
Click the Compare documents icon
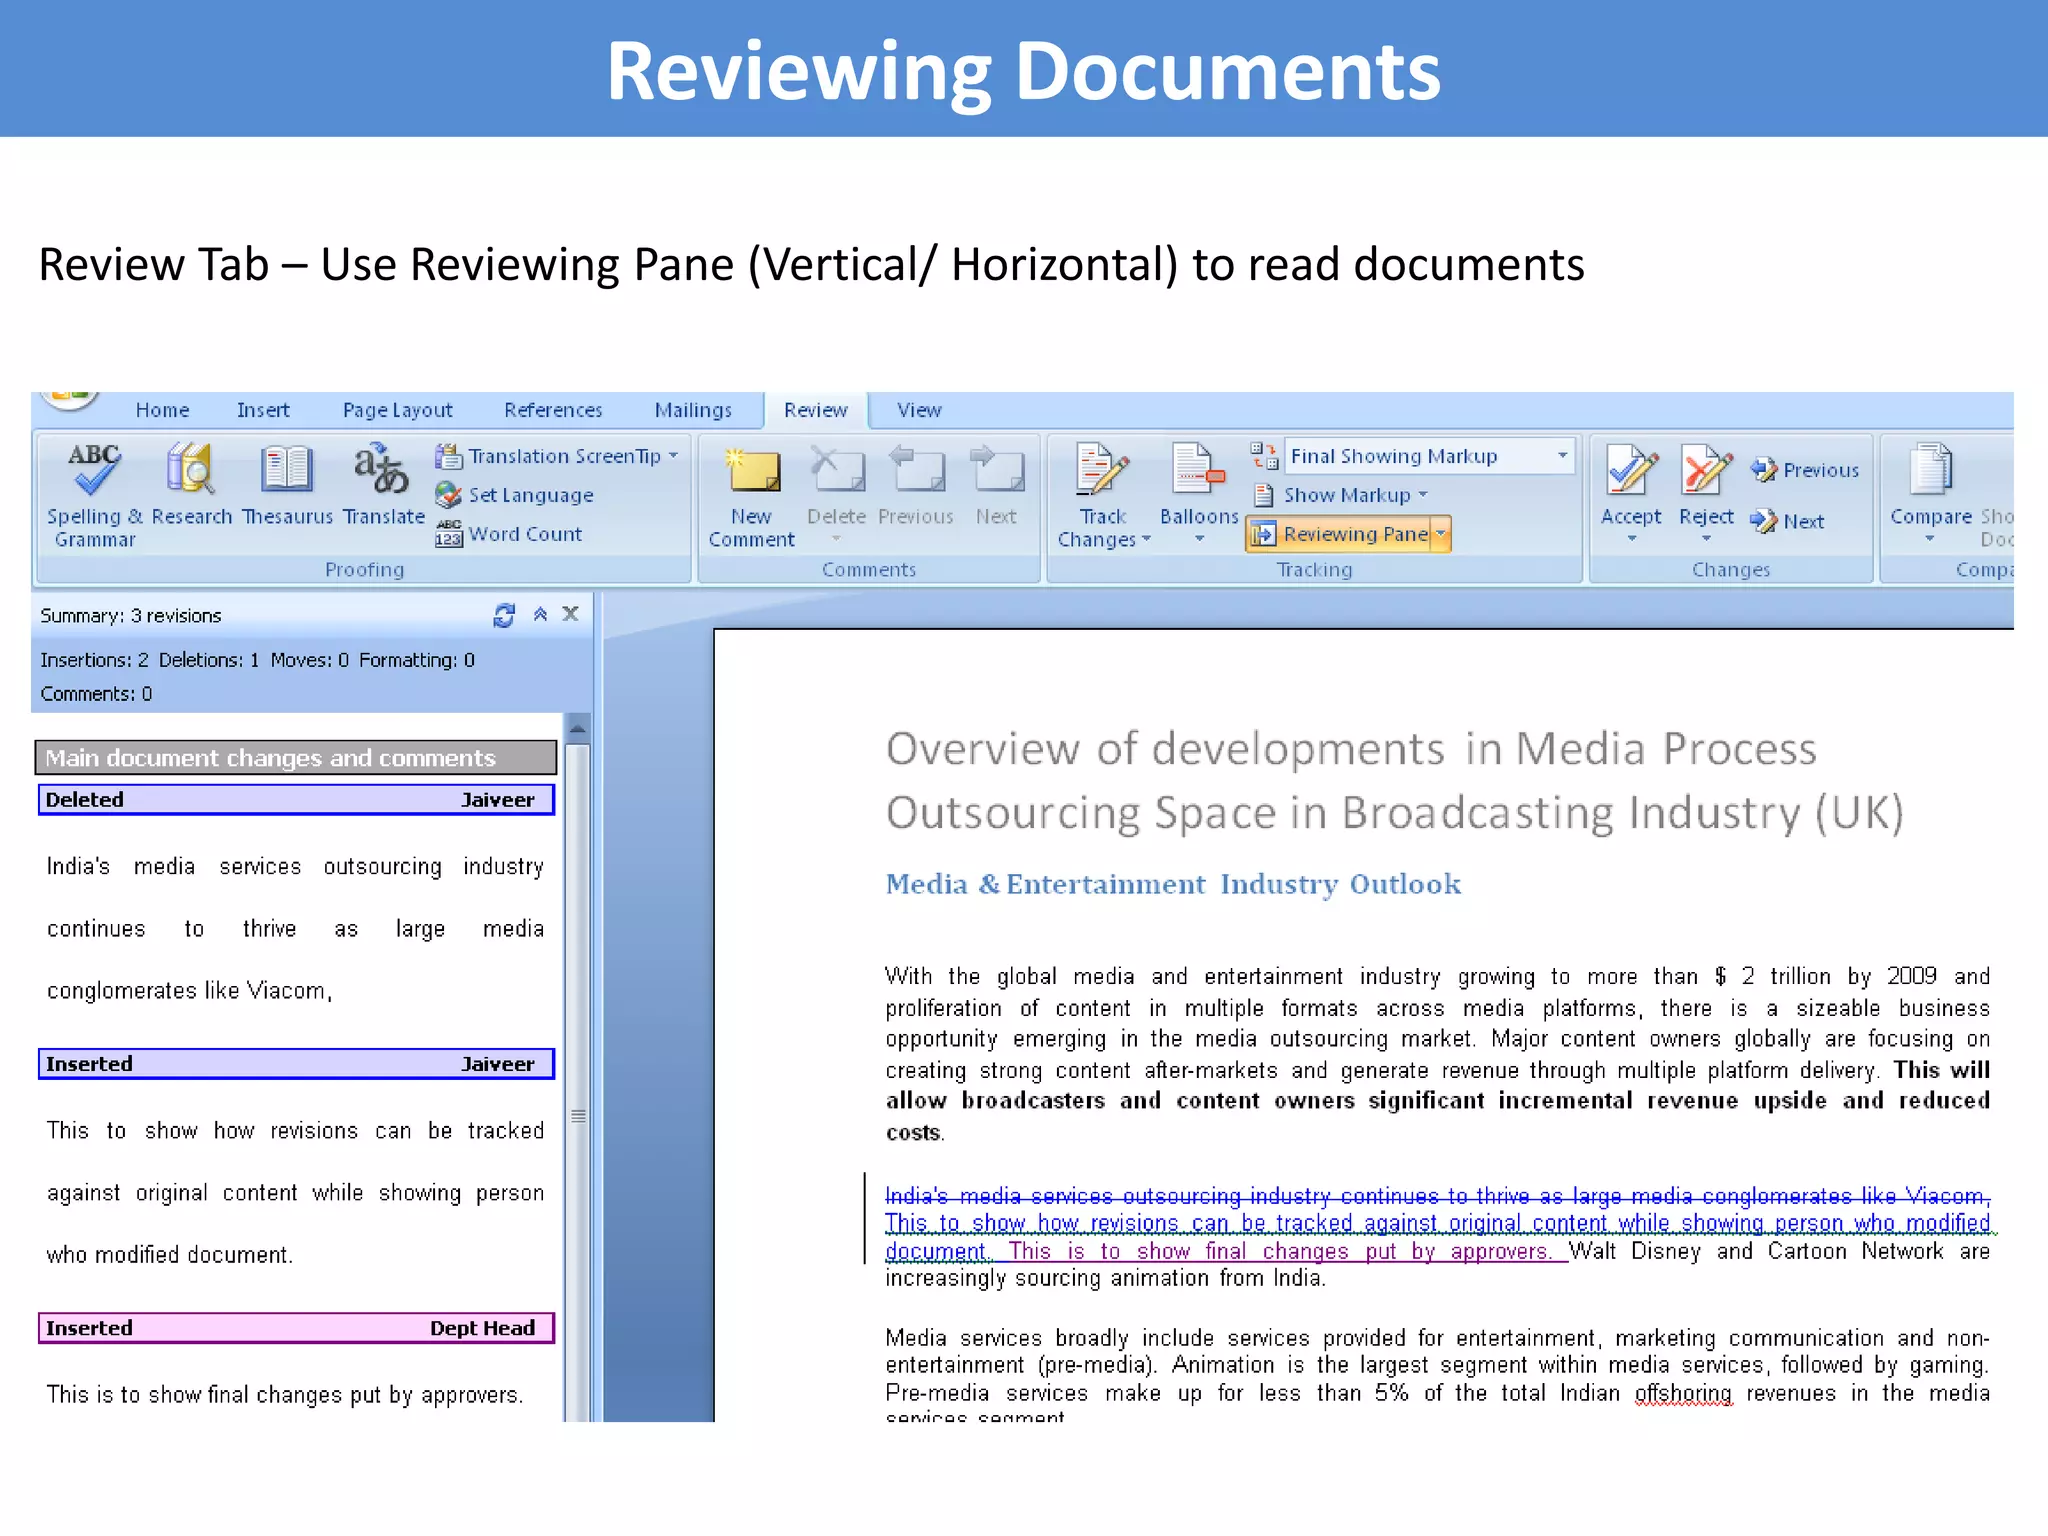coord(1931,470)
